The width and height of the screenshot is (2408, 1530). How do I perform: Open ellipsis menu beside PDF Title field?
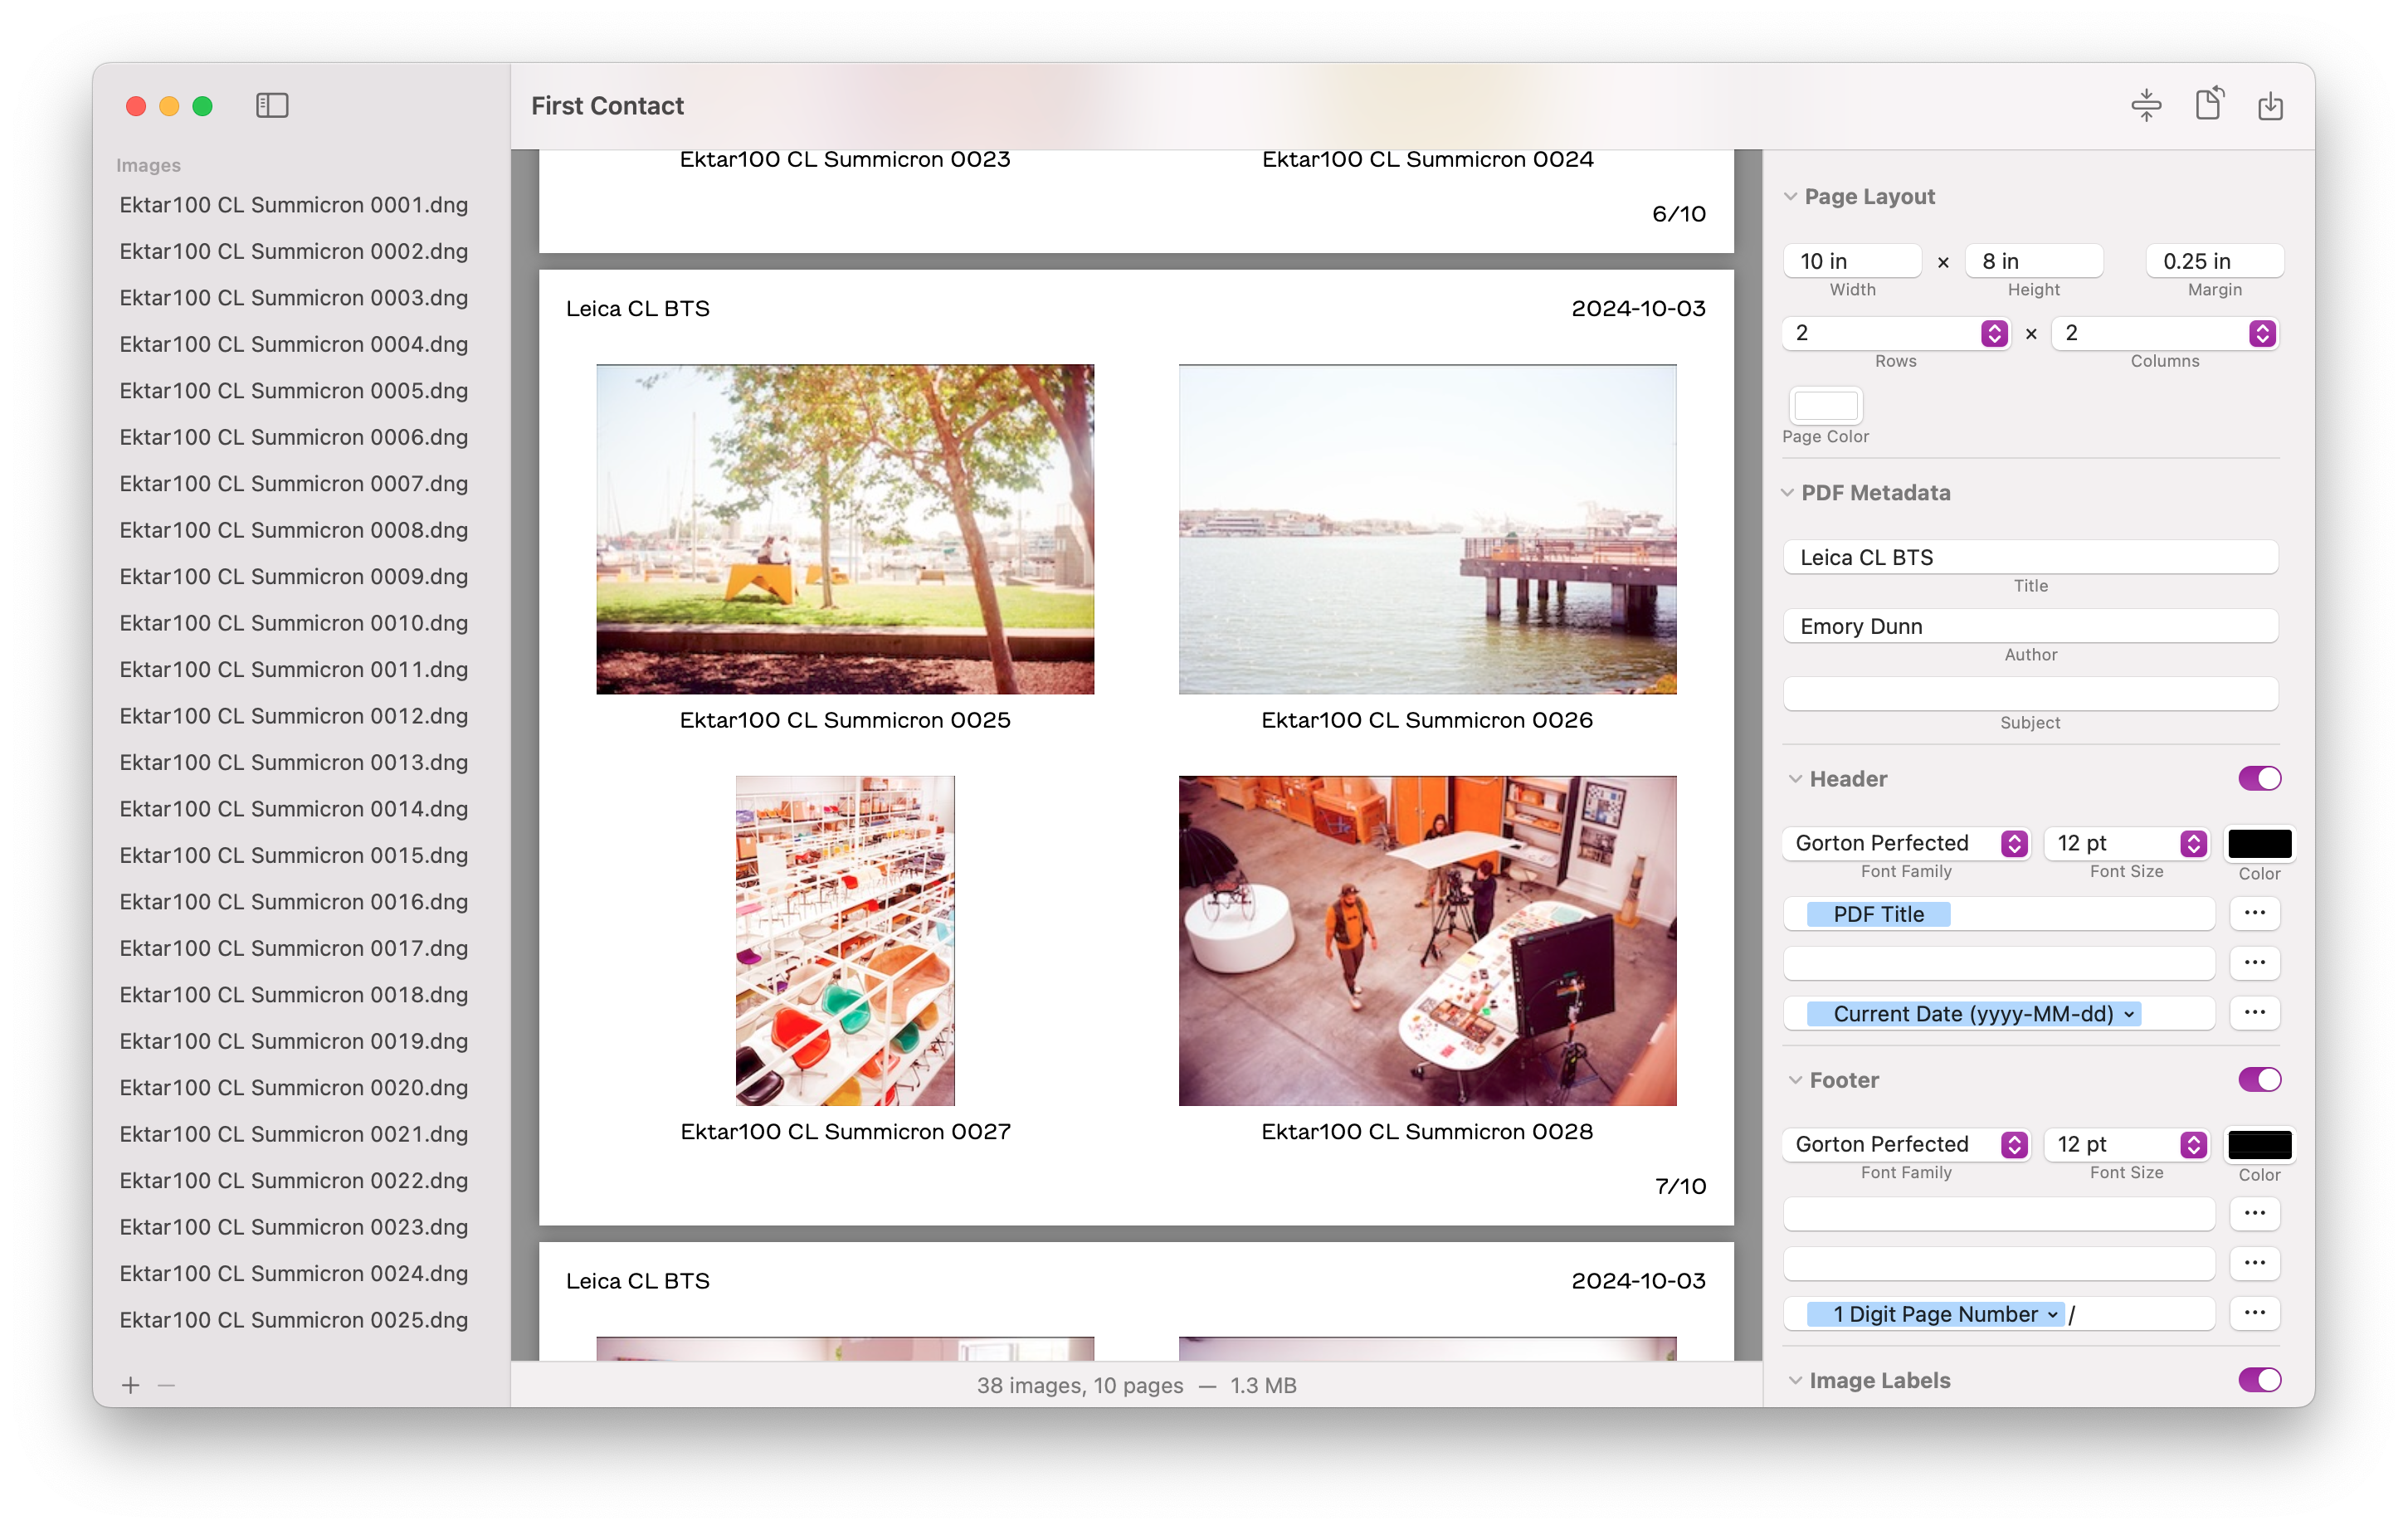point(2254,913)
